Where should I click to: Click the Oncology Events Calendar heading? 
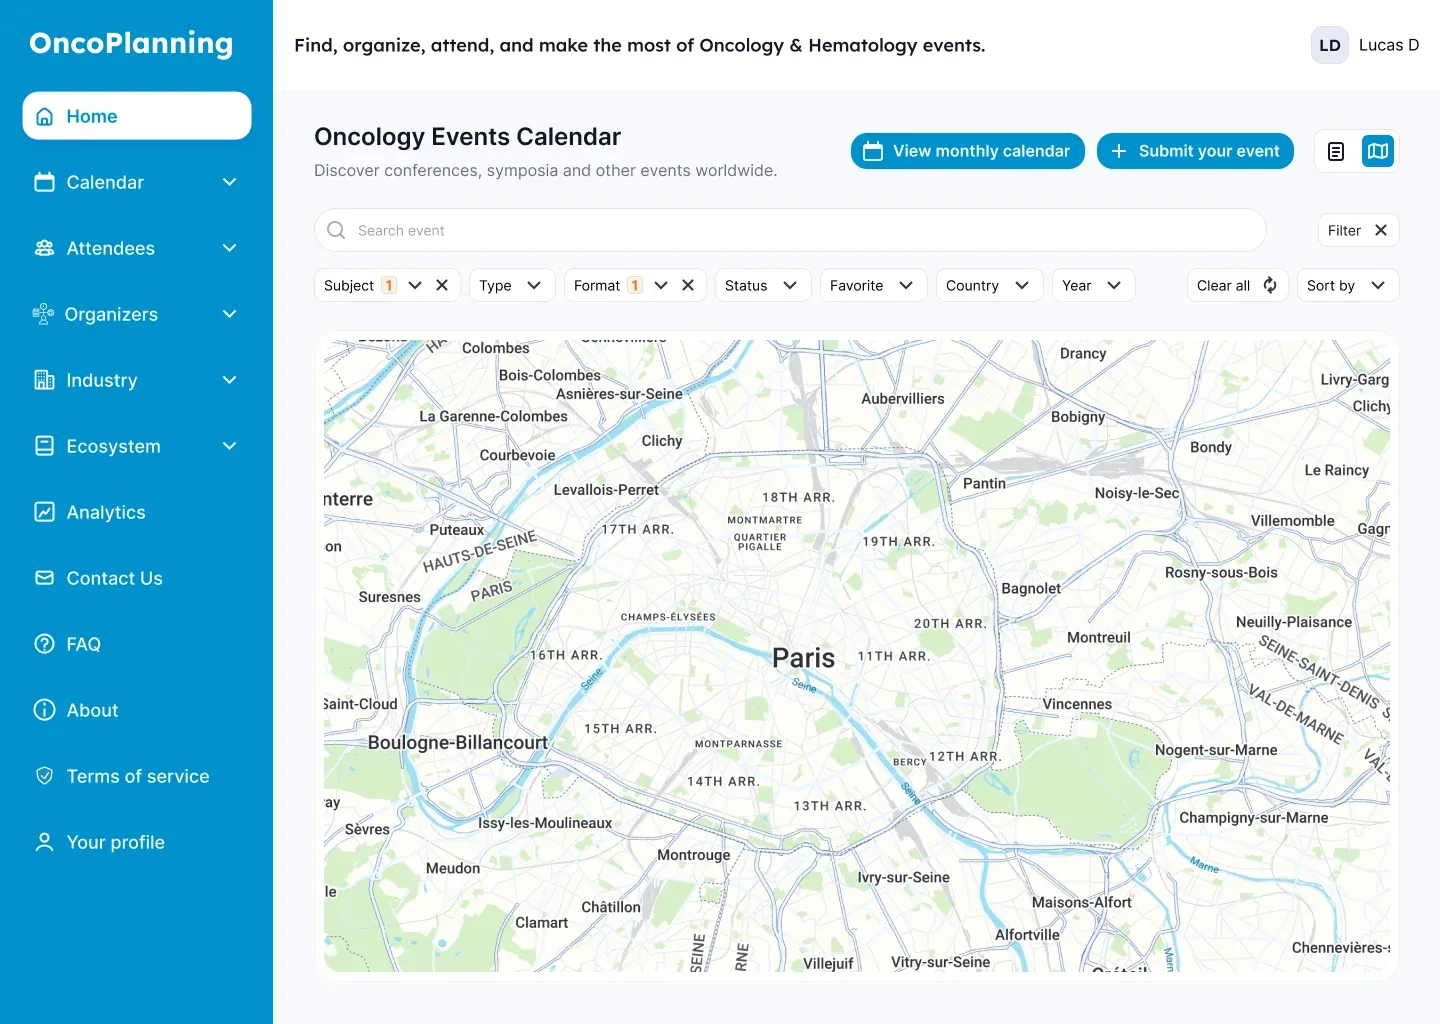(467, 136)
